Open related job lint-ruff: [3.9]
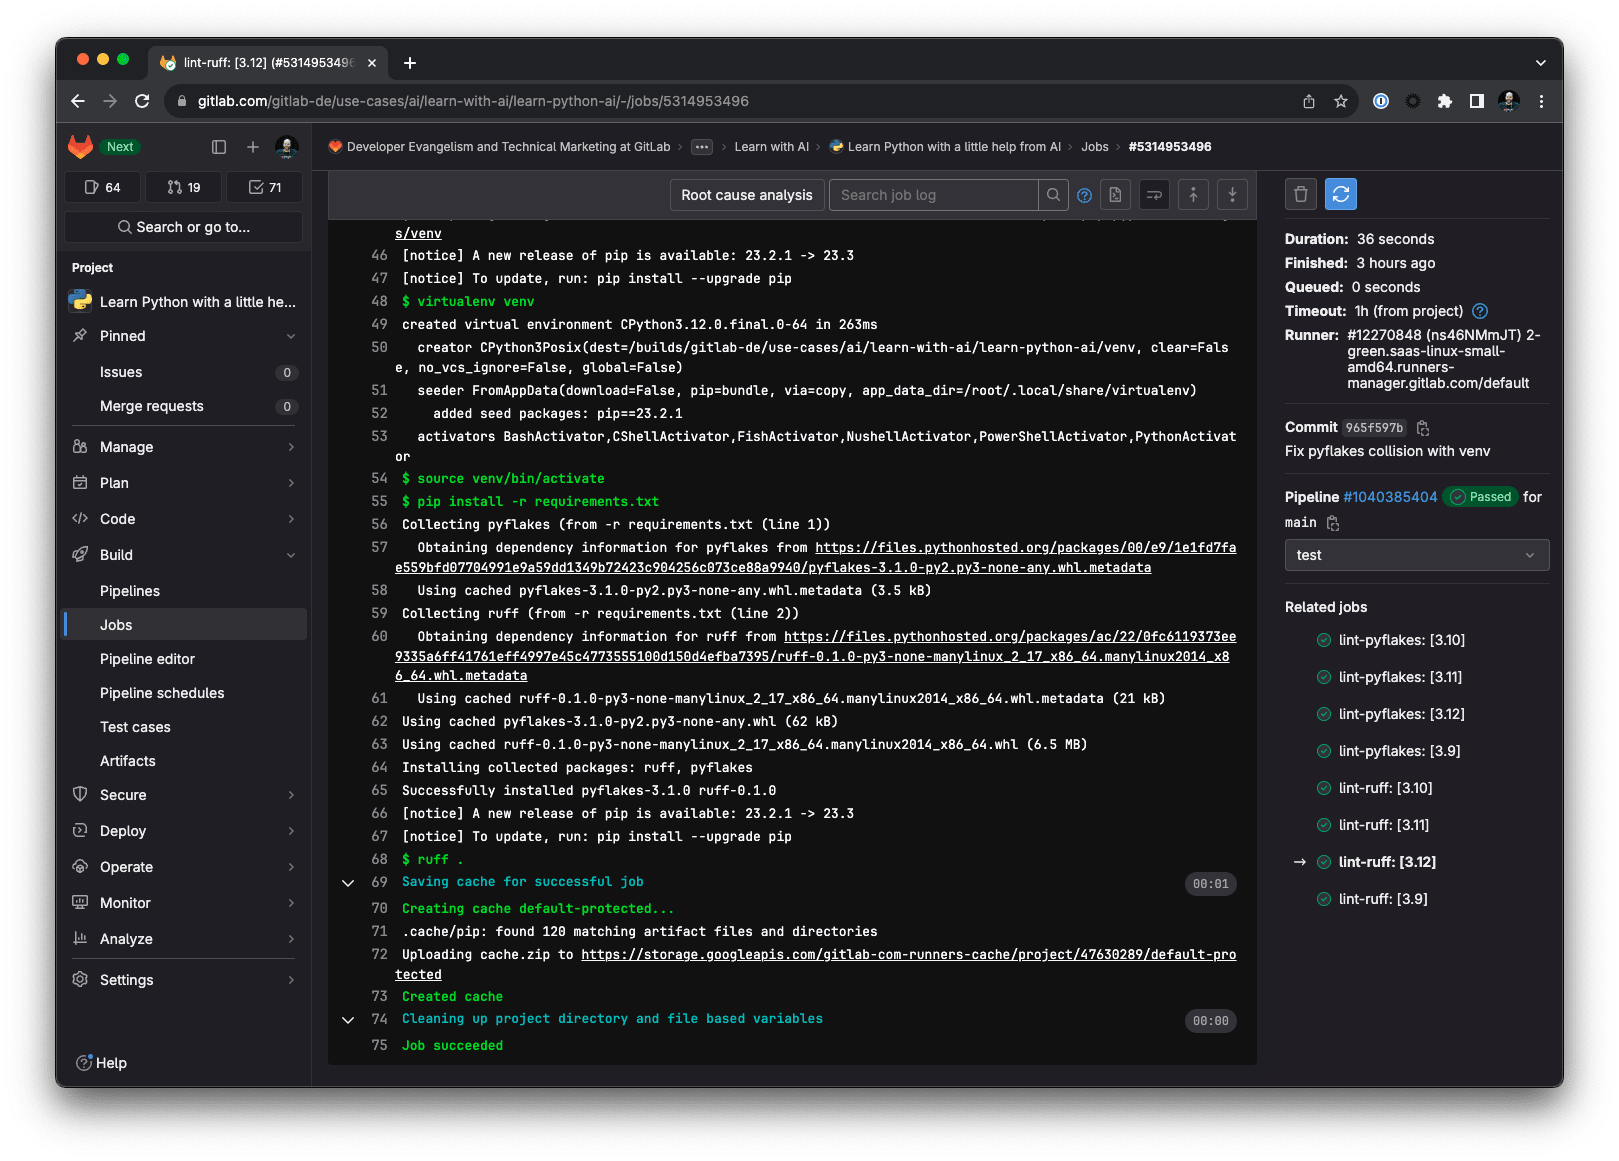 pos(1383,899)
